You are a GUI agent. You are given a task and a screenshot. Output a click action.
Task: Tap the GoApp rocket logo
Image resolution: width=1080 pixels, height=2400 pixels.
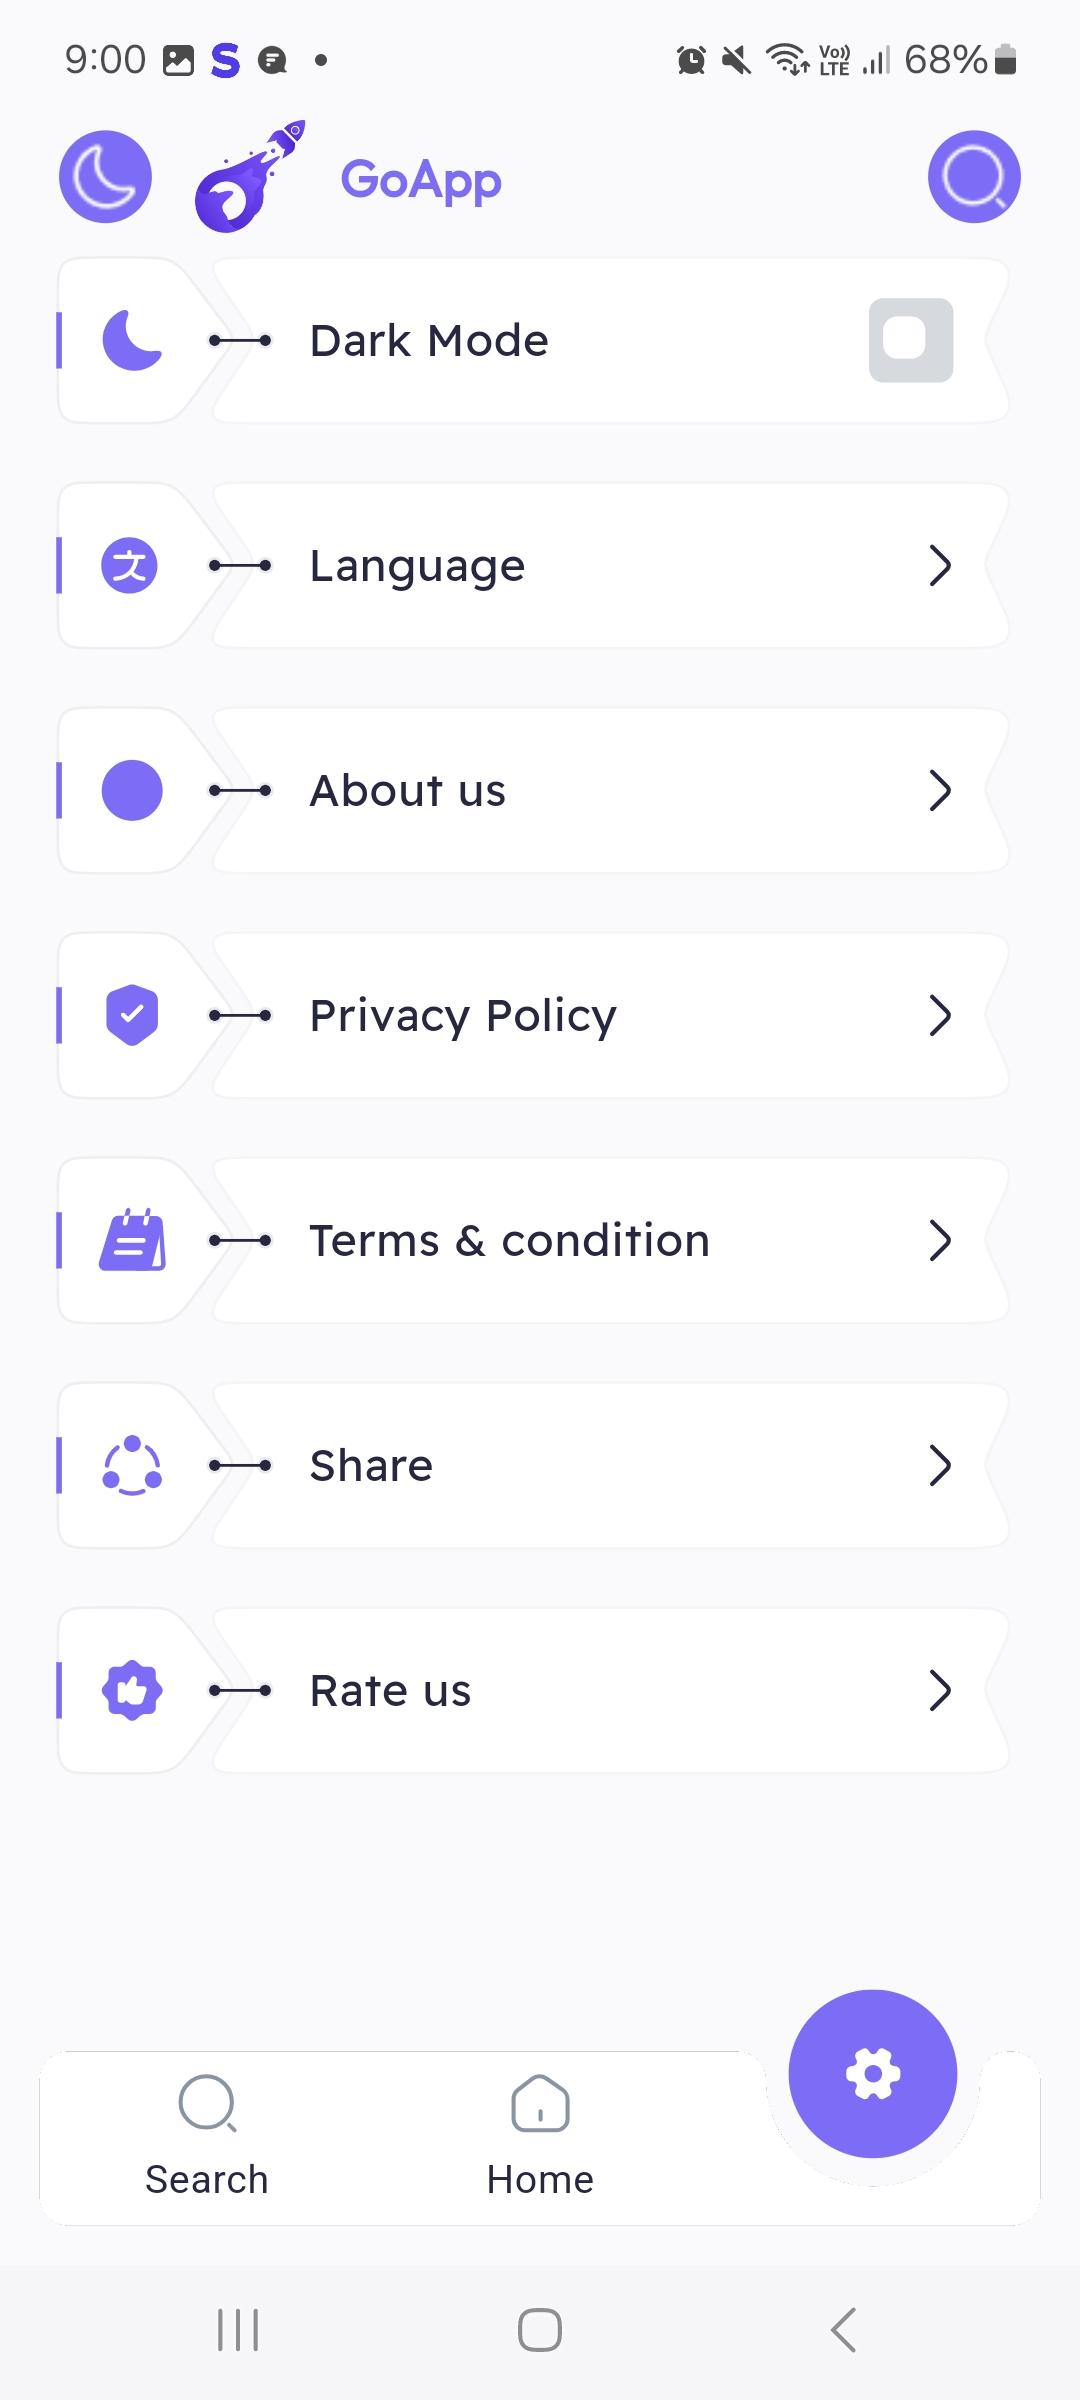coord(250,177)
